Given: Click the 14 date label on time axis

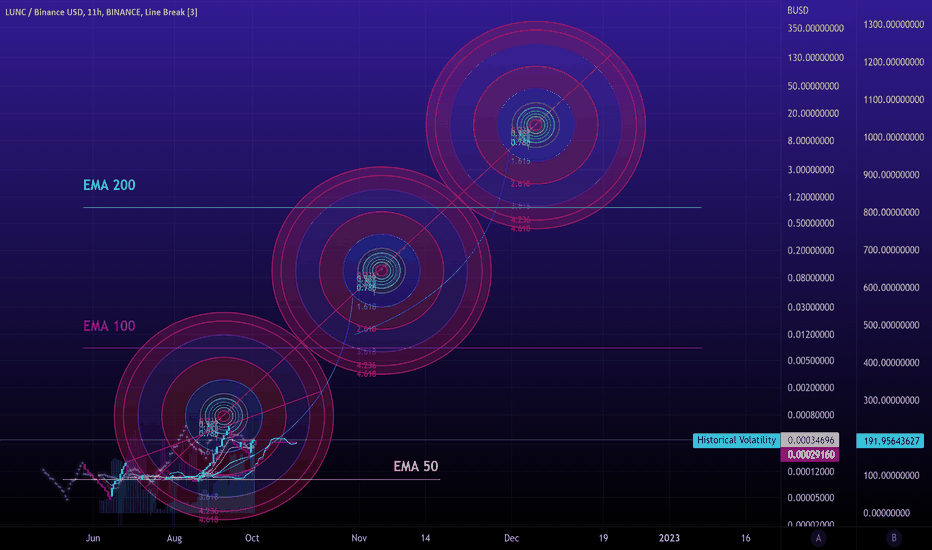Looking at the screenshot, I should (x=426, y=538).
